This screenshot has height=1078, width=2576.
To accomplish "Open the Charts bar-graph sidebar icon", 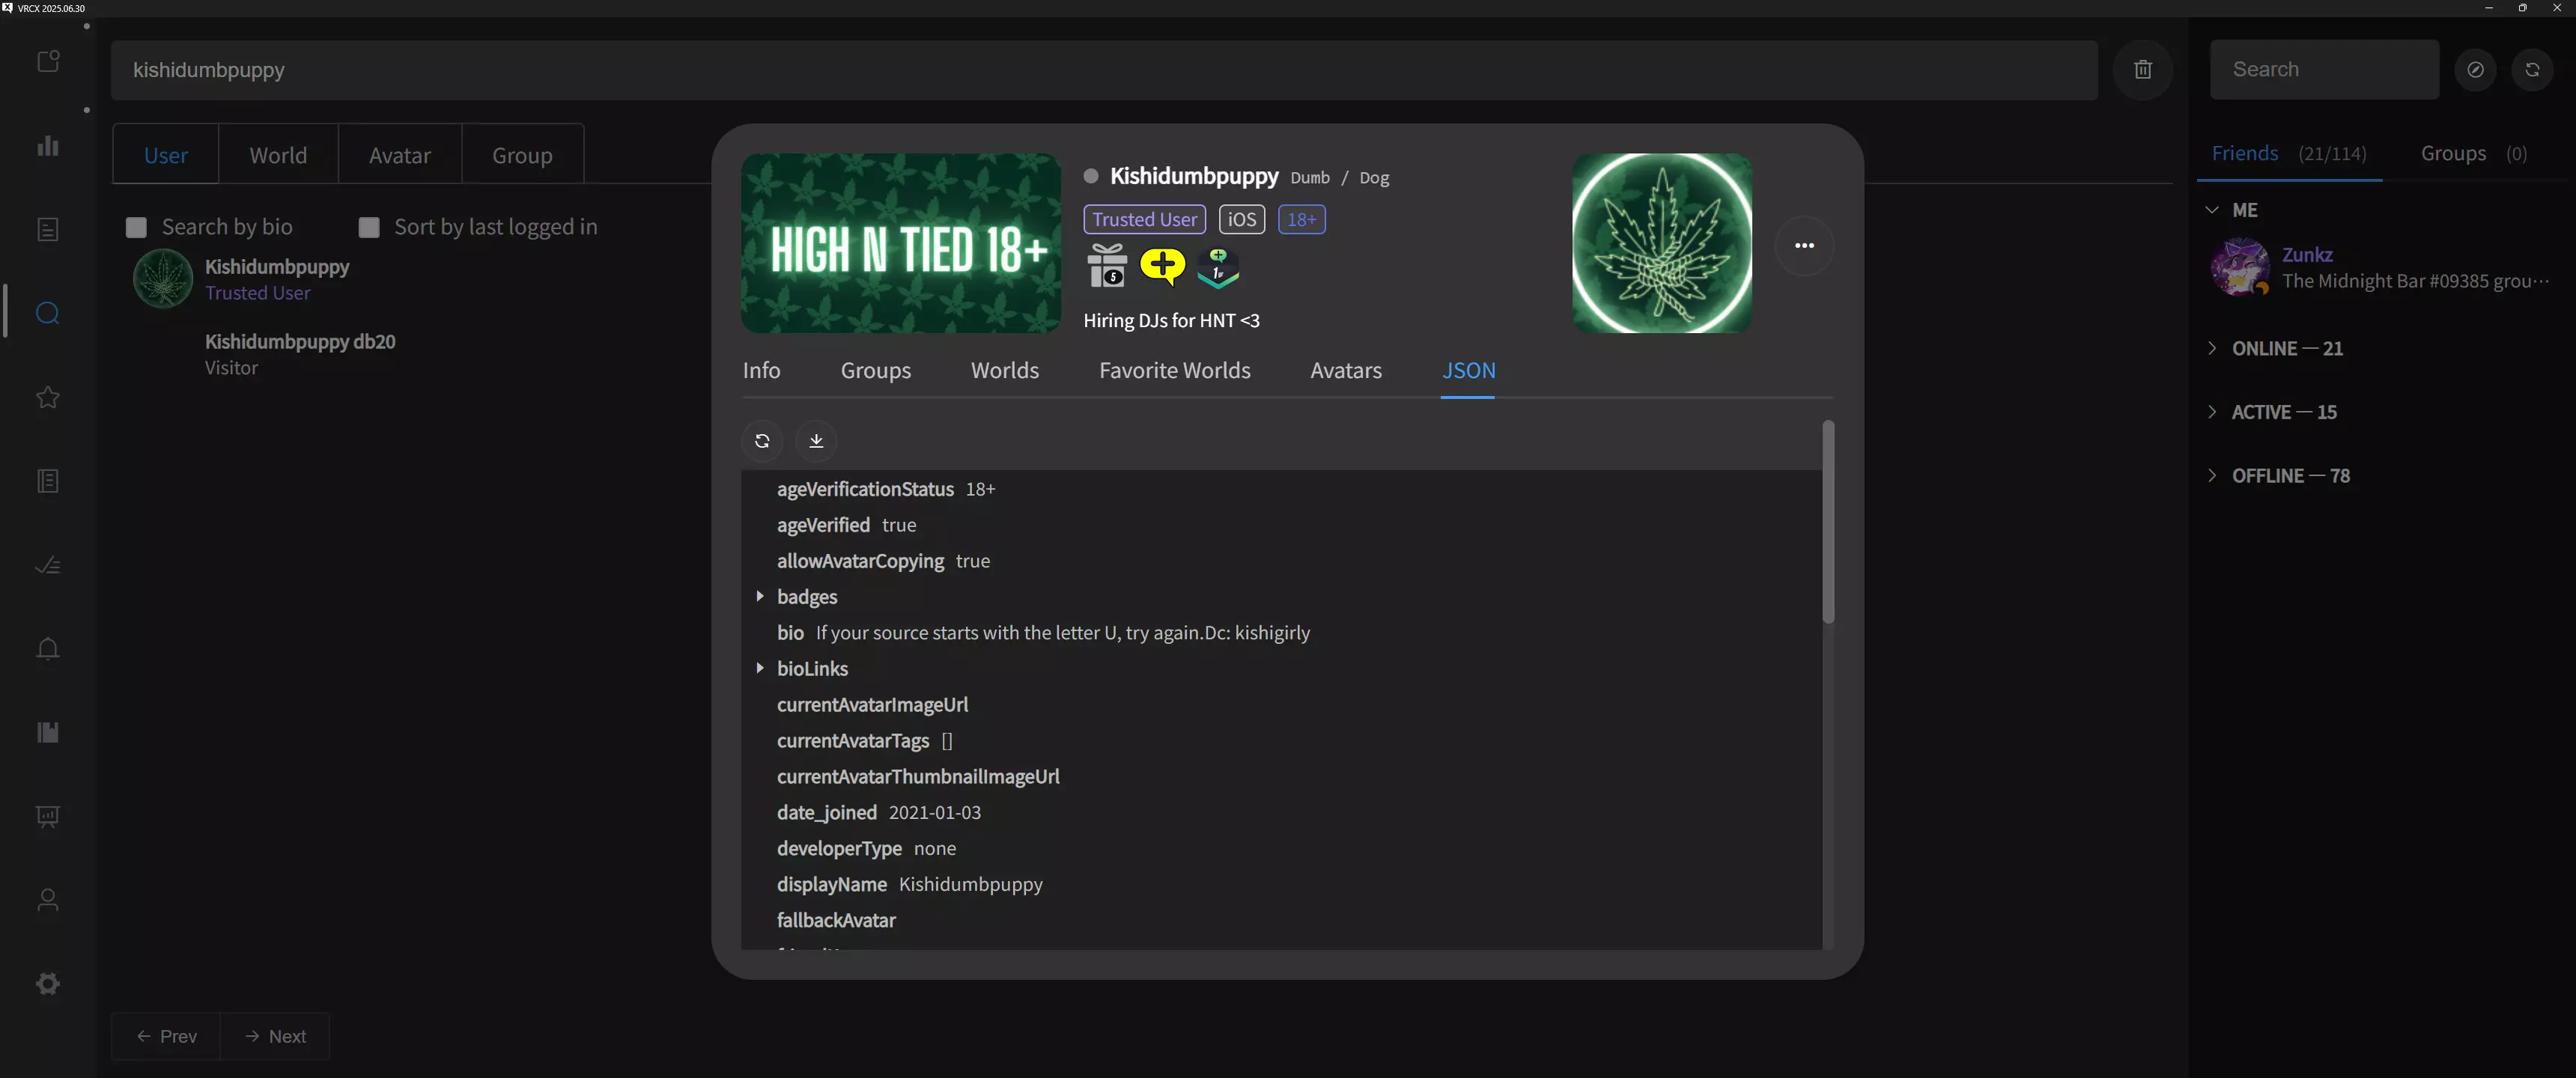I will click(x=48, y=146).
